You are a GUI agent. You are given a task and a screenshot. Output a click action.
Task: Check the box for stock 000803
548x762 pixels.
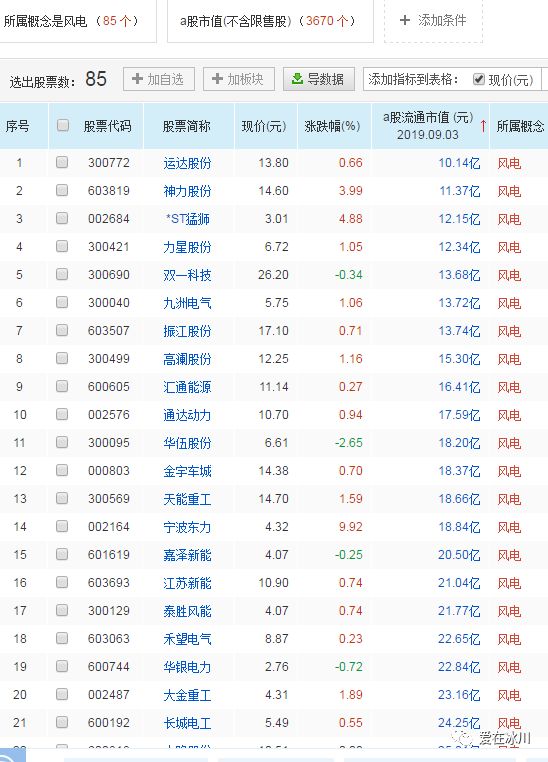(x=62, y=470)
